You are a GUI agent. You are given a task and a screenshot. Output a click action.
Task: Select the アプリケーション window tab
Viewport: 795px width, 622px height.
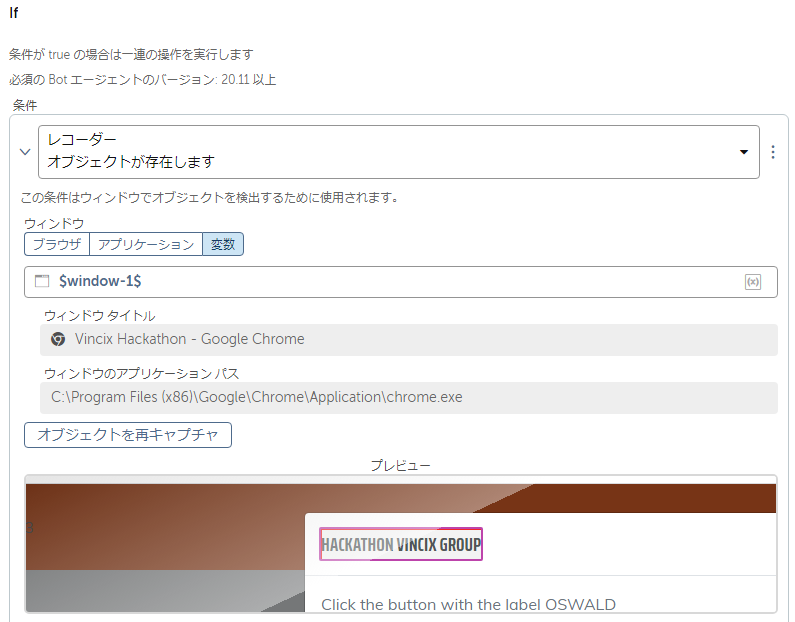(146, 244)
